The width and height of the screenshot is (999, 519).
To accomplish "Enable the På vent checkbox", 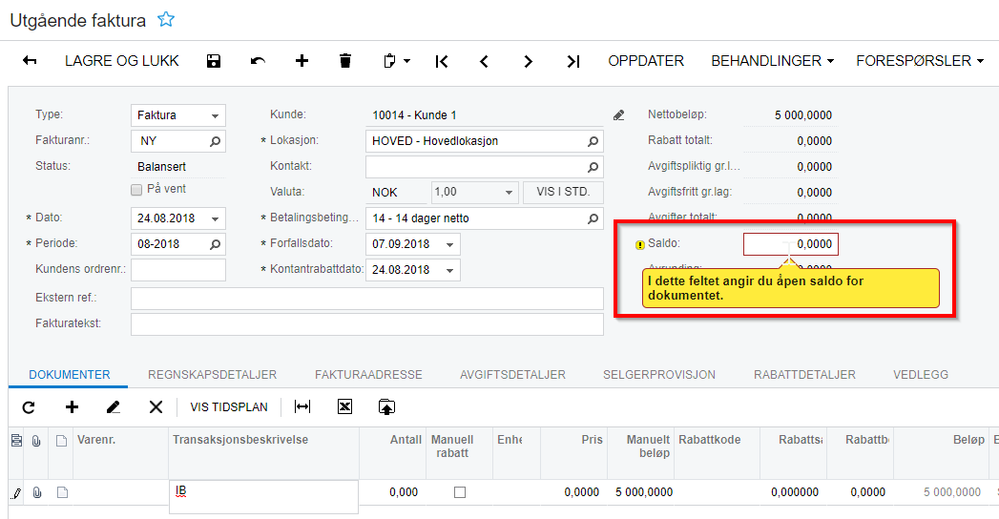I will 137,189.
